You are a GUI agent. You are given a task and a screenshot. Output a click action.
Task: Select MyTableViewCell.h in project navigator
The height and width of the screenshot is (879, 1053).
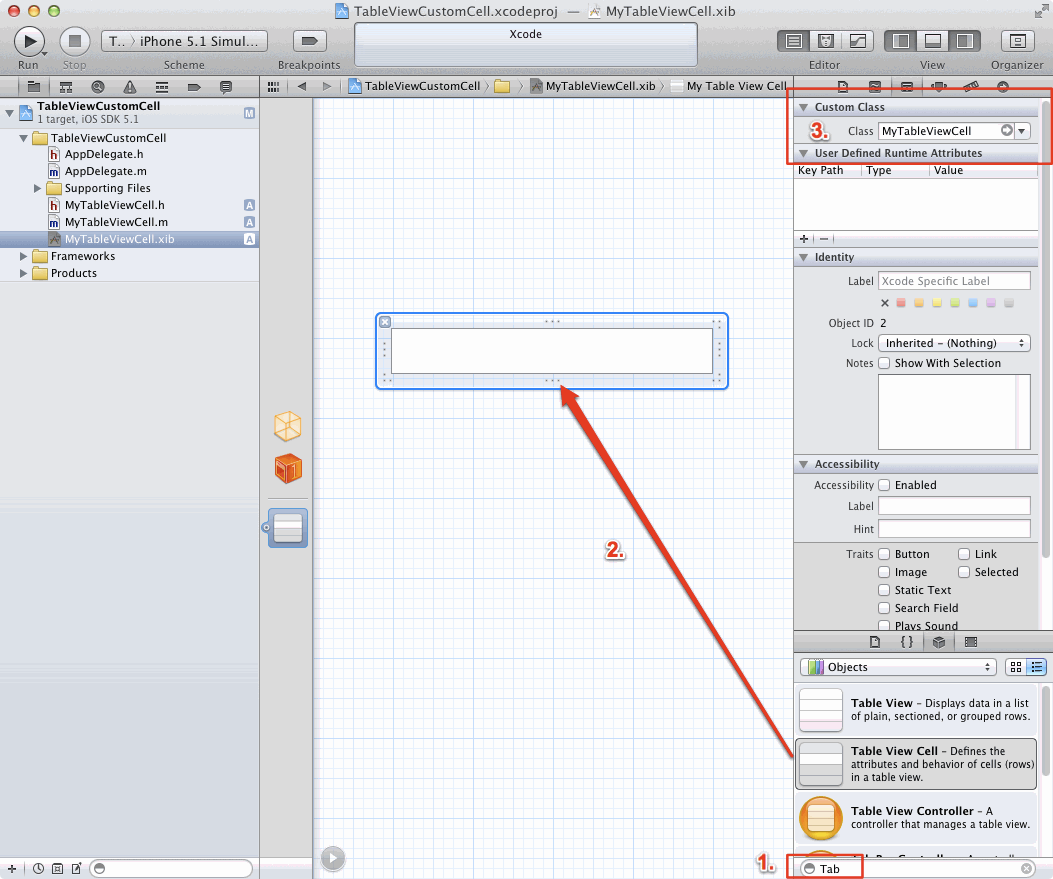tap(114, 205)
